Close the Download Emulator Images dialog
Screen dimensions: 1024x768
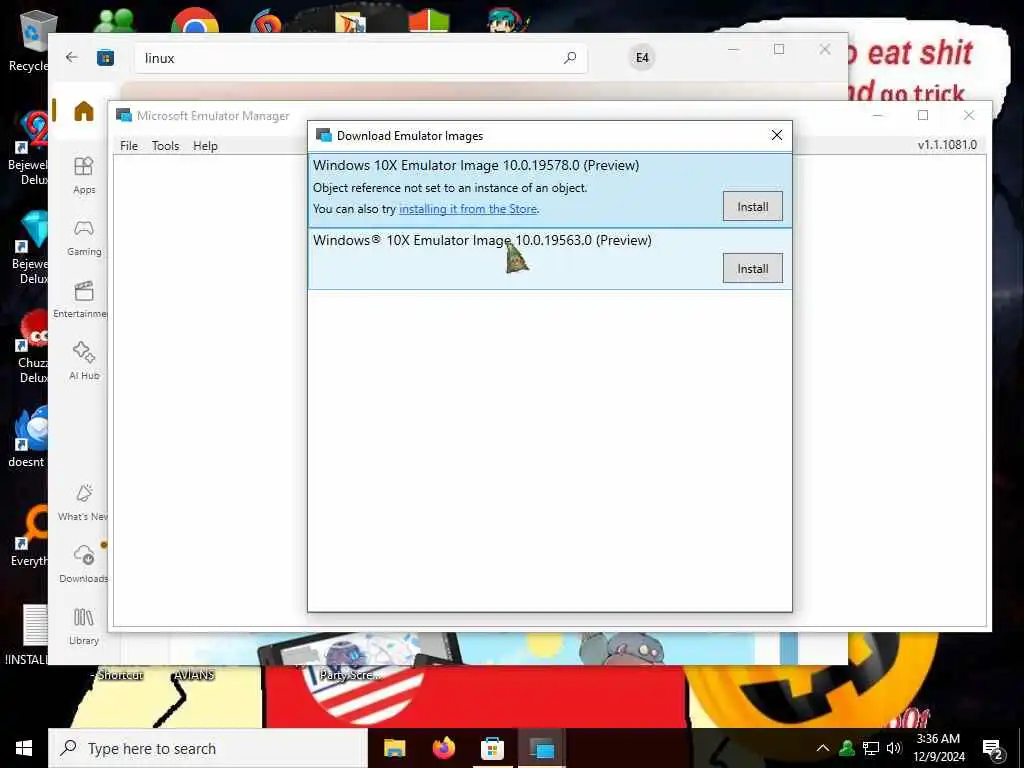(x=776, y=135)
